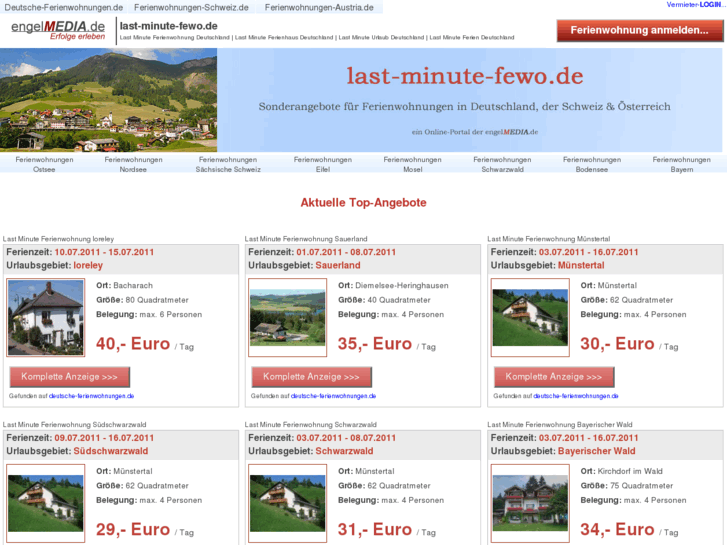This screenshot has width=727, height=545.
Task: Open Last Minute Urlaub Deutschland link
Action: click(381, 38)
